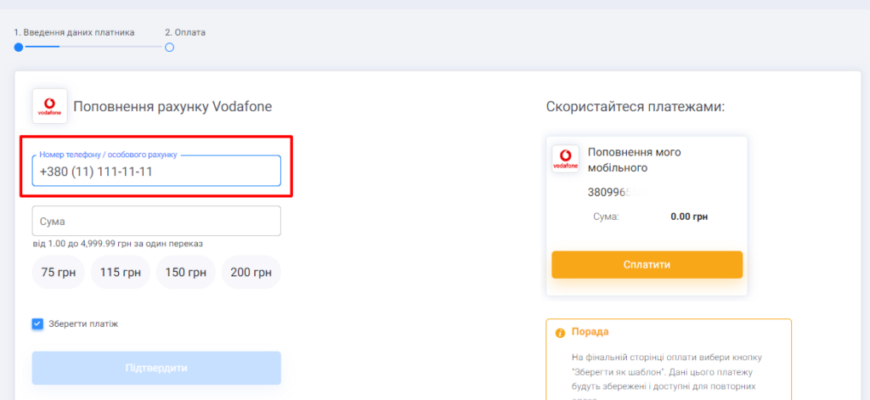Click the Порада heading text

[x=590, y=332]
